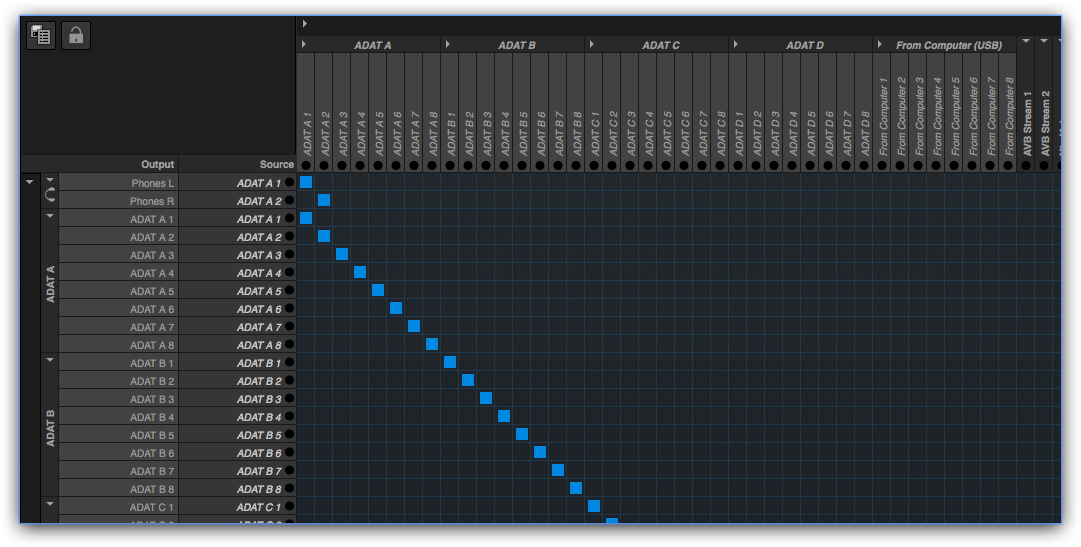Toggle off the ADAT B 8 output routing square
Screen dimensions: 1081x547
(576, 488)
